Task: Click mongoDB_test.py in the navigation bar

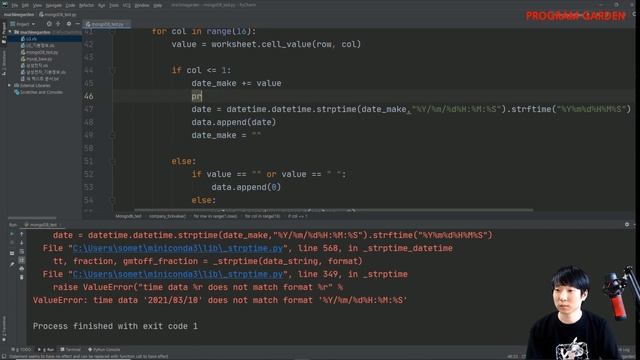Action: tap(58, 15)
